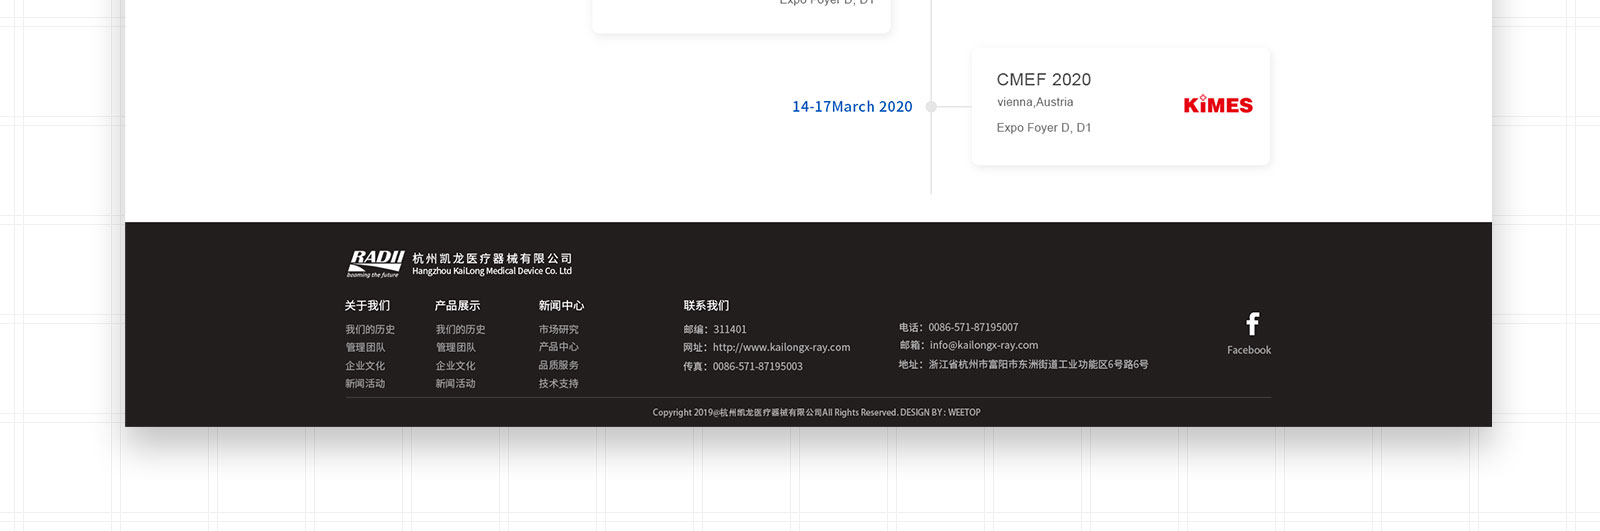The image size is (1600, 531).
Task: Click 我们的历史 under 关于我们
Action: (370, 330)
